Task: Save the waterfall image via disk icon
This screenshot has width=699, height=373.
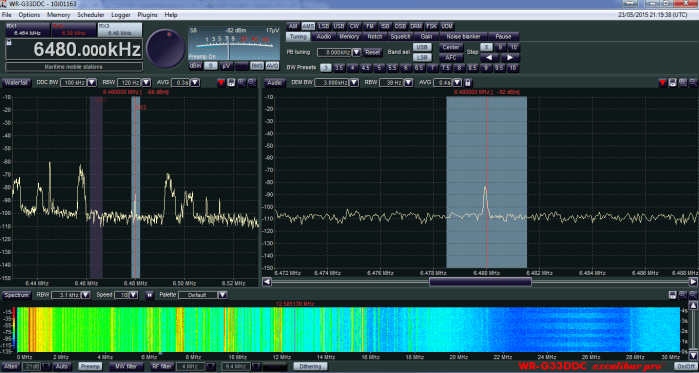Action: [672, 295]
